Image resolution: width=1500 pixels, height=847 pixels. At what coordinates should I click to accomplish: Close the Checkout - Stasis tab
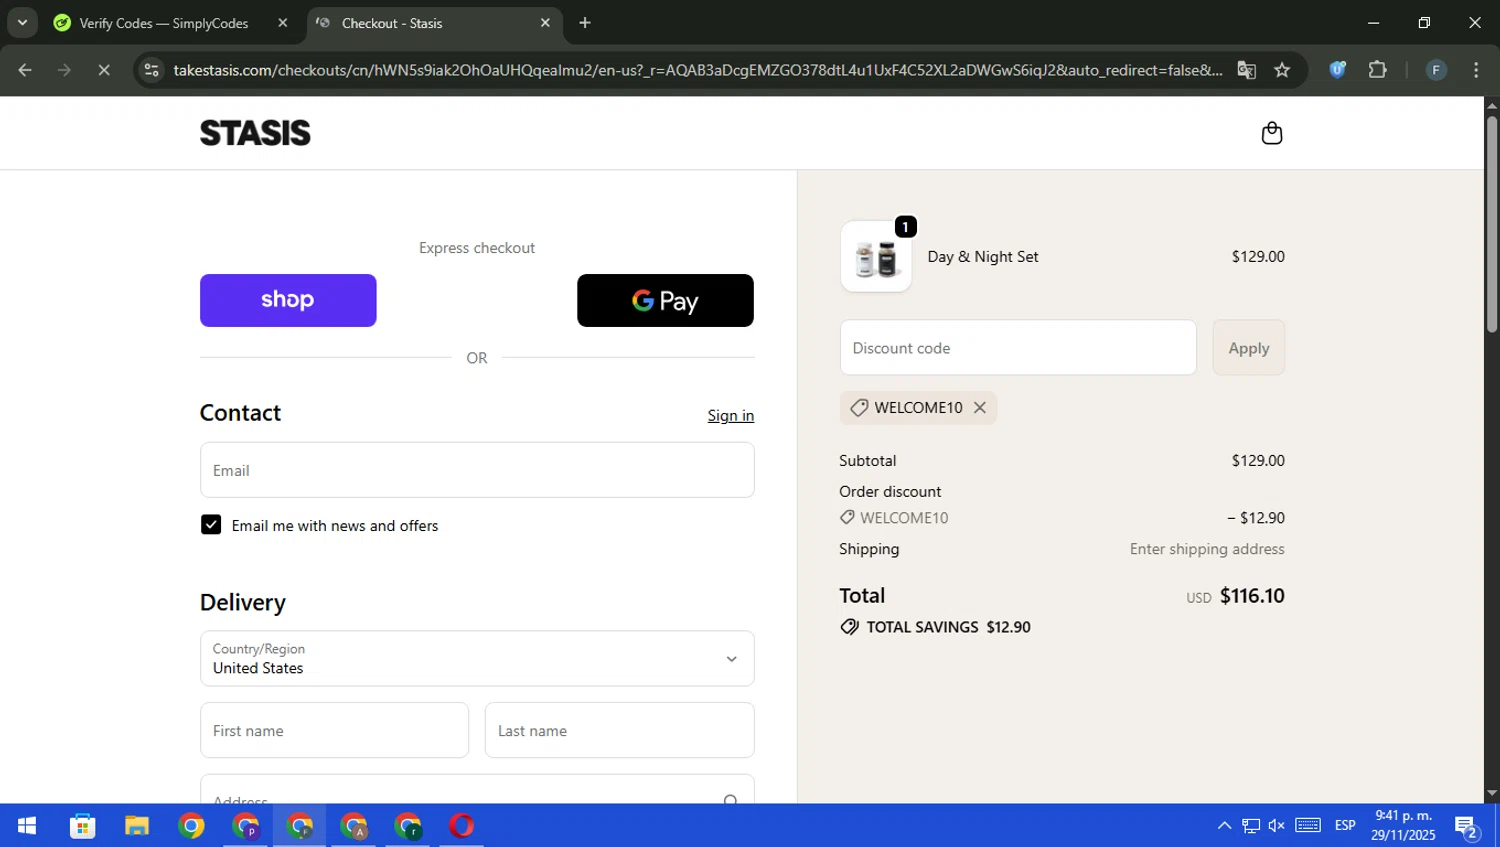point(545,23)
